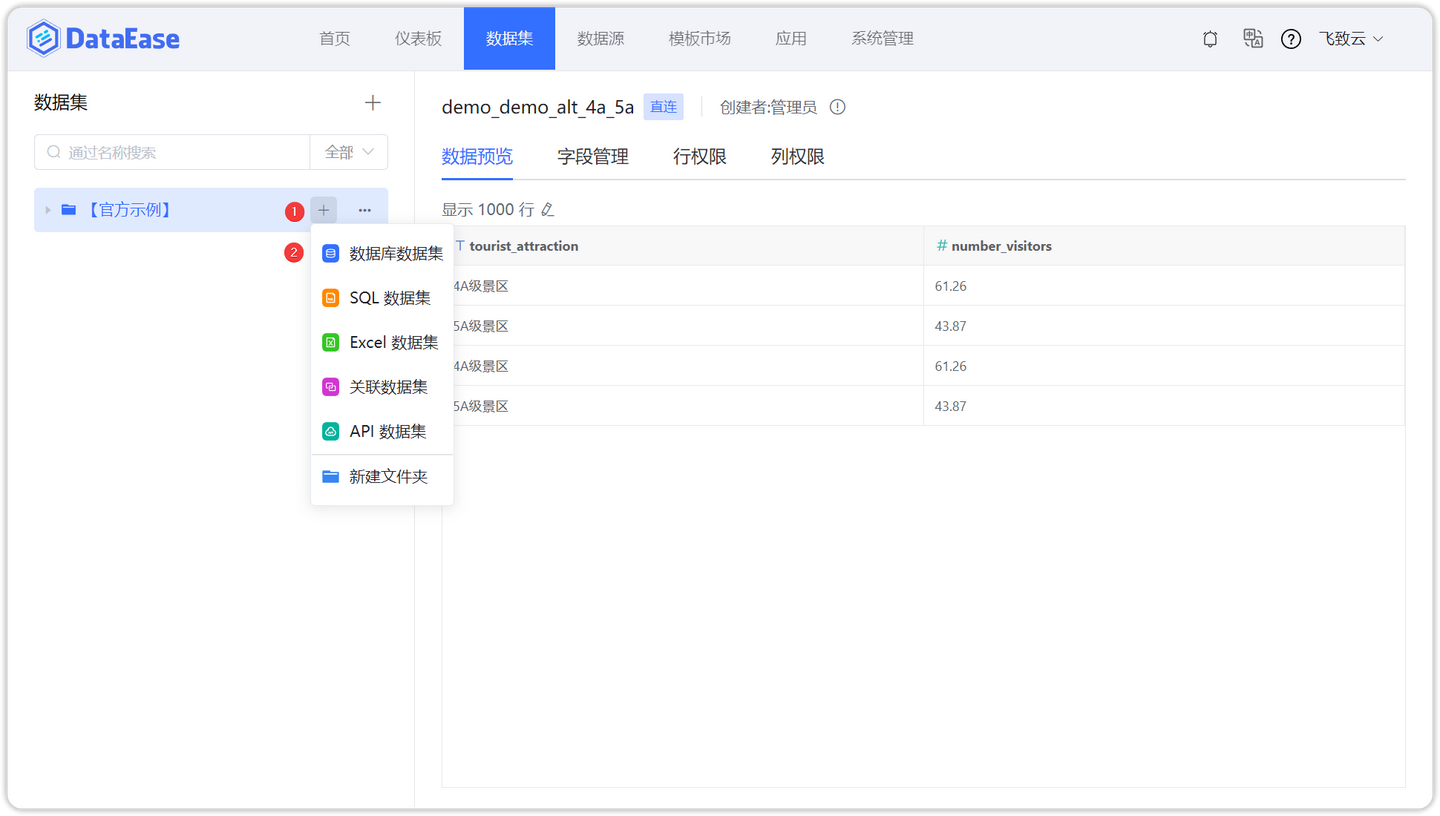Select the 【官方示例】 tree item
1440x816 pixels.
point(211,210)
